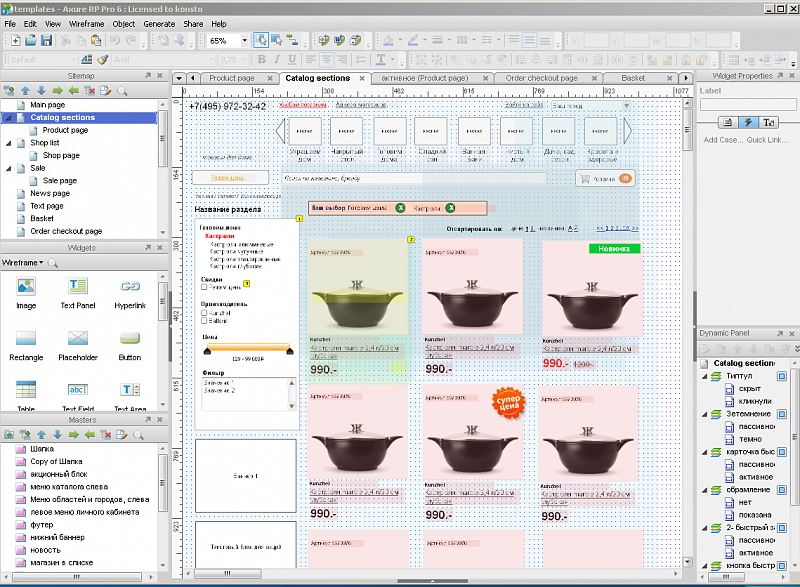
Task: Open the Interactions lightning tab icon
Action: pos(747,122)
